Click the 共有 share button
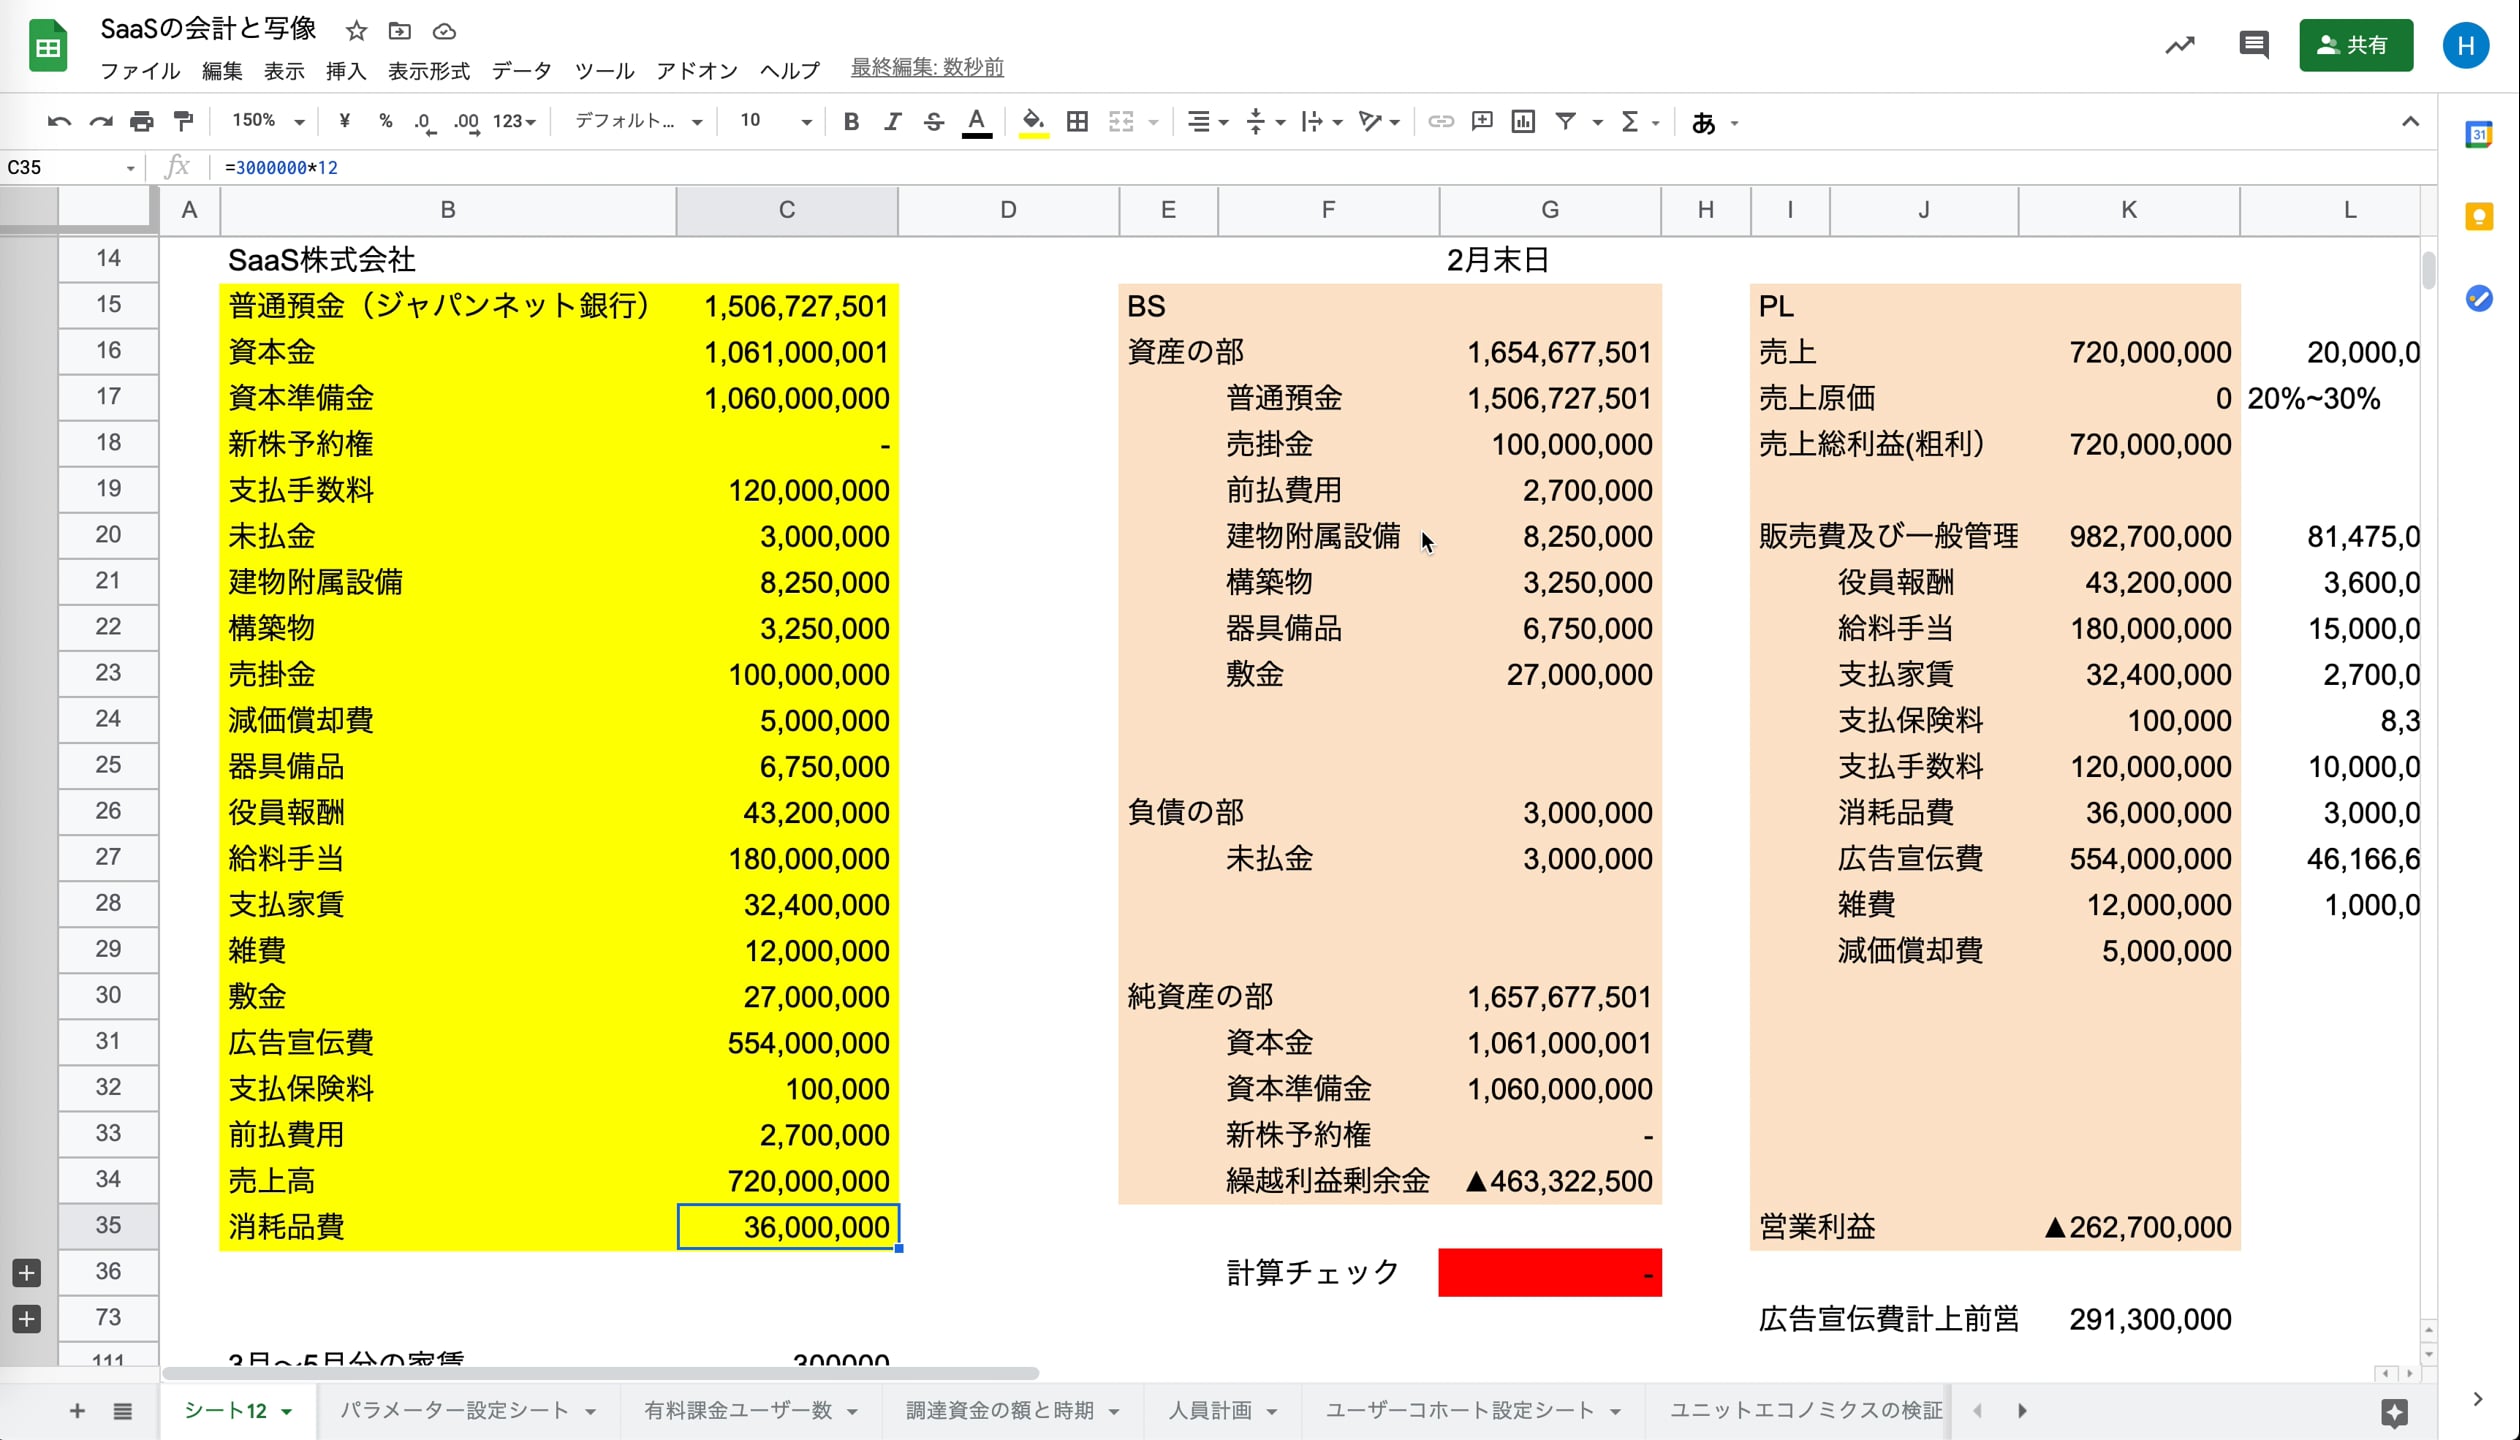The image size is (2520, 1440). click(2356, 45)
